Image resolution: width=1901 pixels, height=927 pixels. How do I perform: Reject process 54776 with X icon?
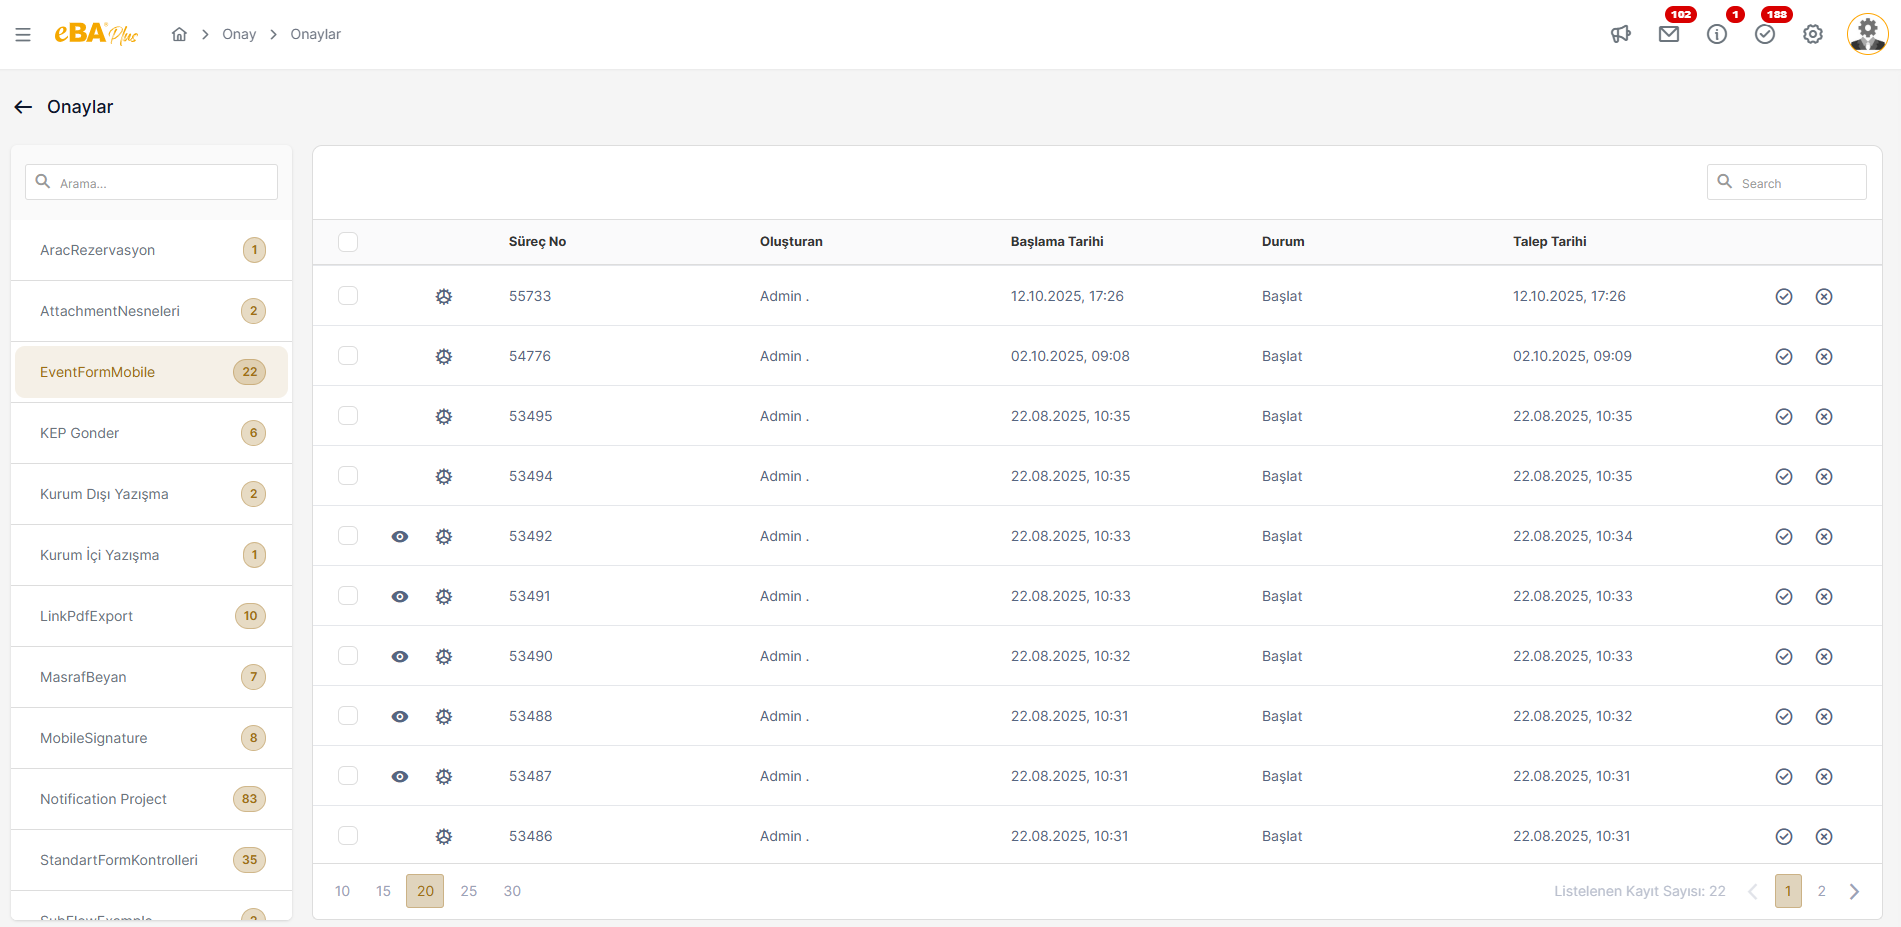point(1824,357)
